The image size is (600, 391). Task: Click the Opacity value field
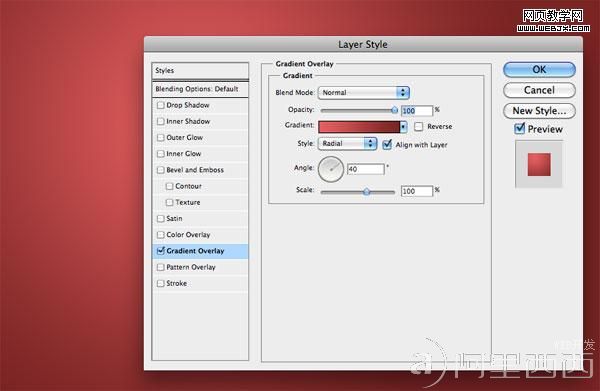click(417, 111)
